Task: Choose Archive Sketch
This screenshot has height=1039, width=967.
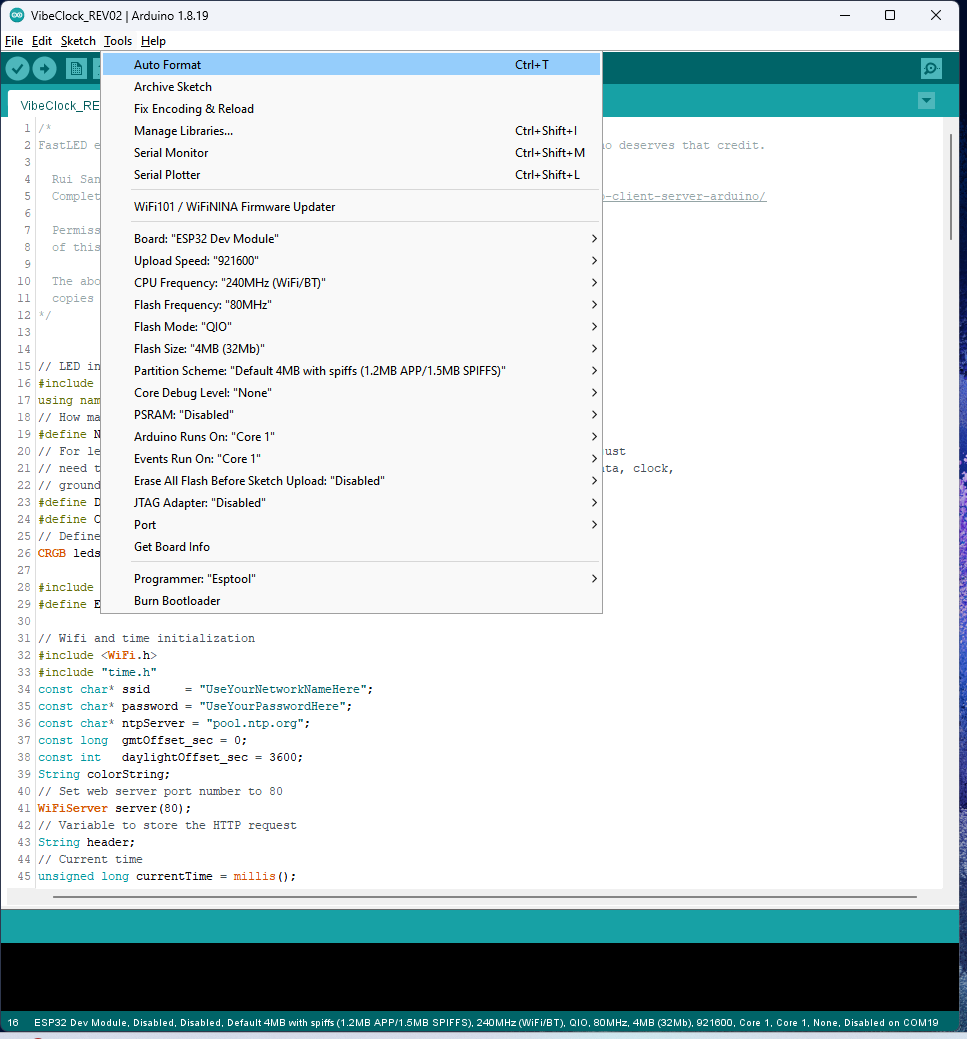Action: click(x=351, y=87)
